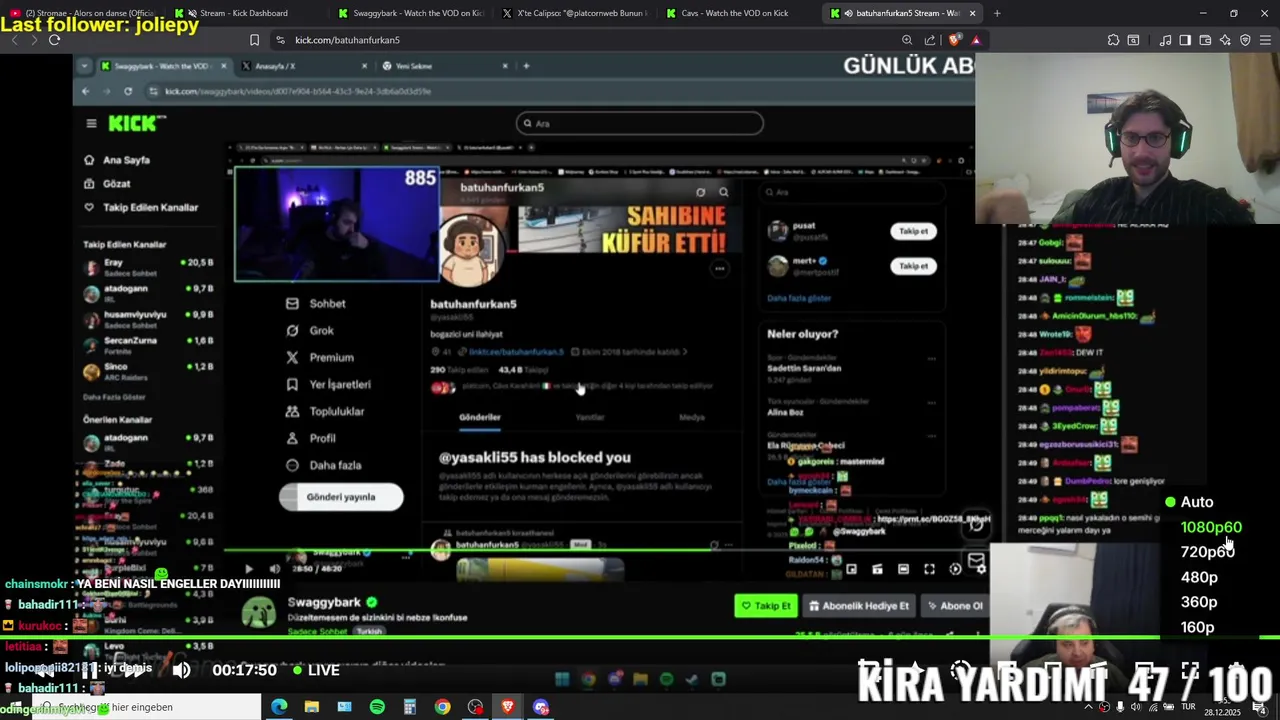The image size is (1280, 720).
Task: Click Takip et next to pusat
Action: [913, 231]
